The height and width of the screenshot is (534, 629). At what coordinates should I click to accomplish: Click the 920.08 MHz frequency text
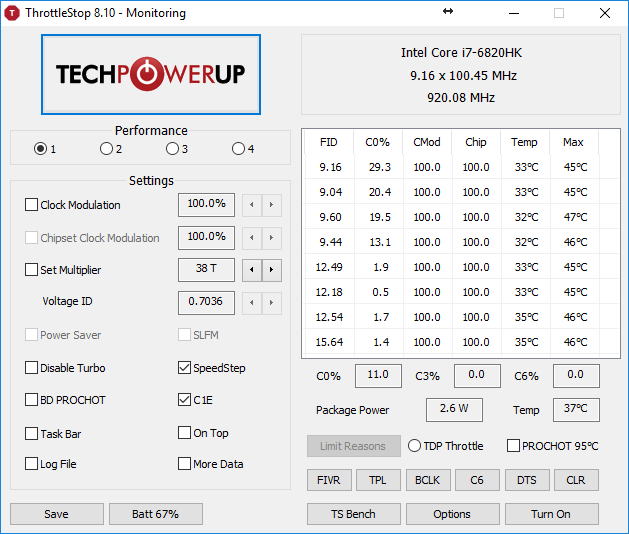[x=461, y=97]
